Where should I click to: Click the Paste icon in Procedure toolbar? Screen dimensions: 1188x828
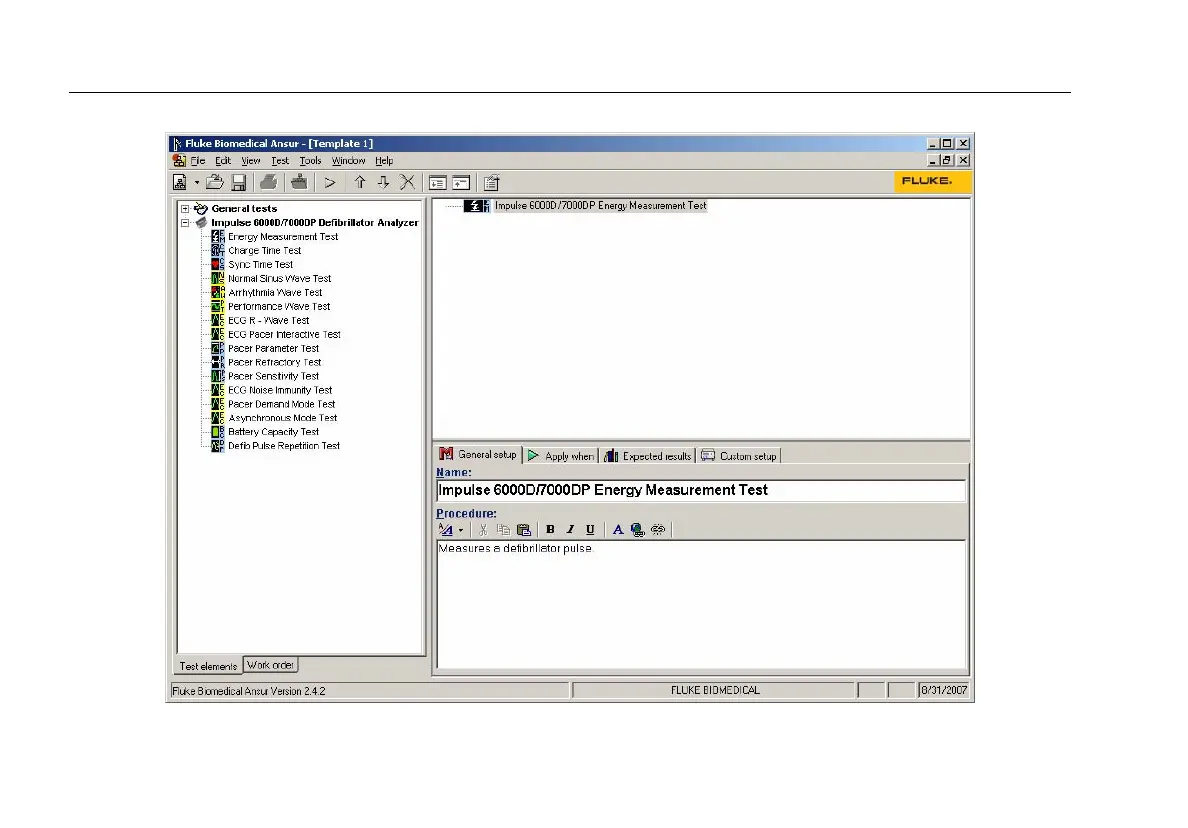tap(524, 530)
